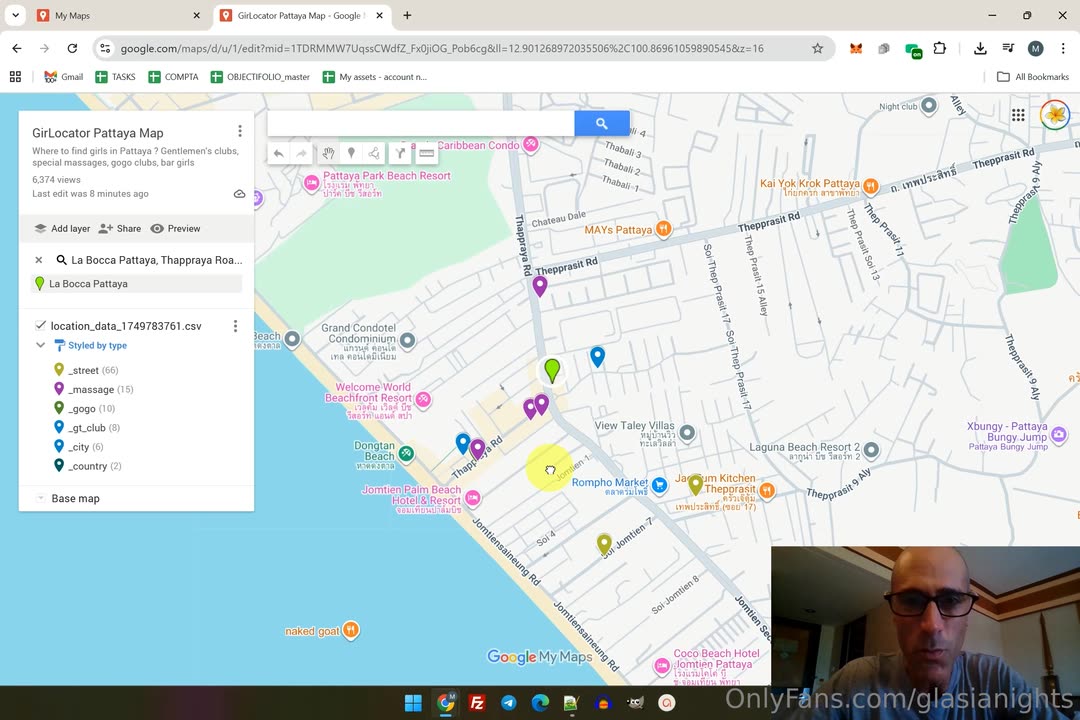This screenshot has width=1080, height=720.
Task: Click the browser address bar URL
Action: point(442,48)
